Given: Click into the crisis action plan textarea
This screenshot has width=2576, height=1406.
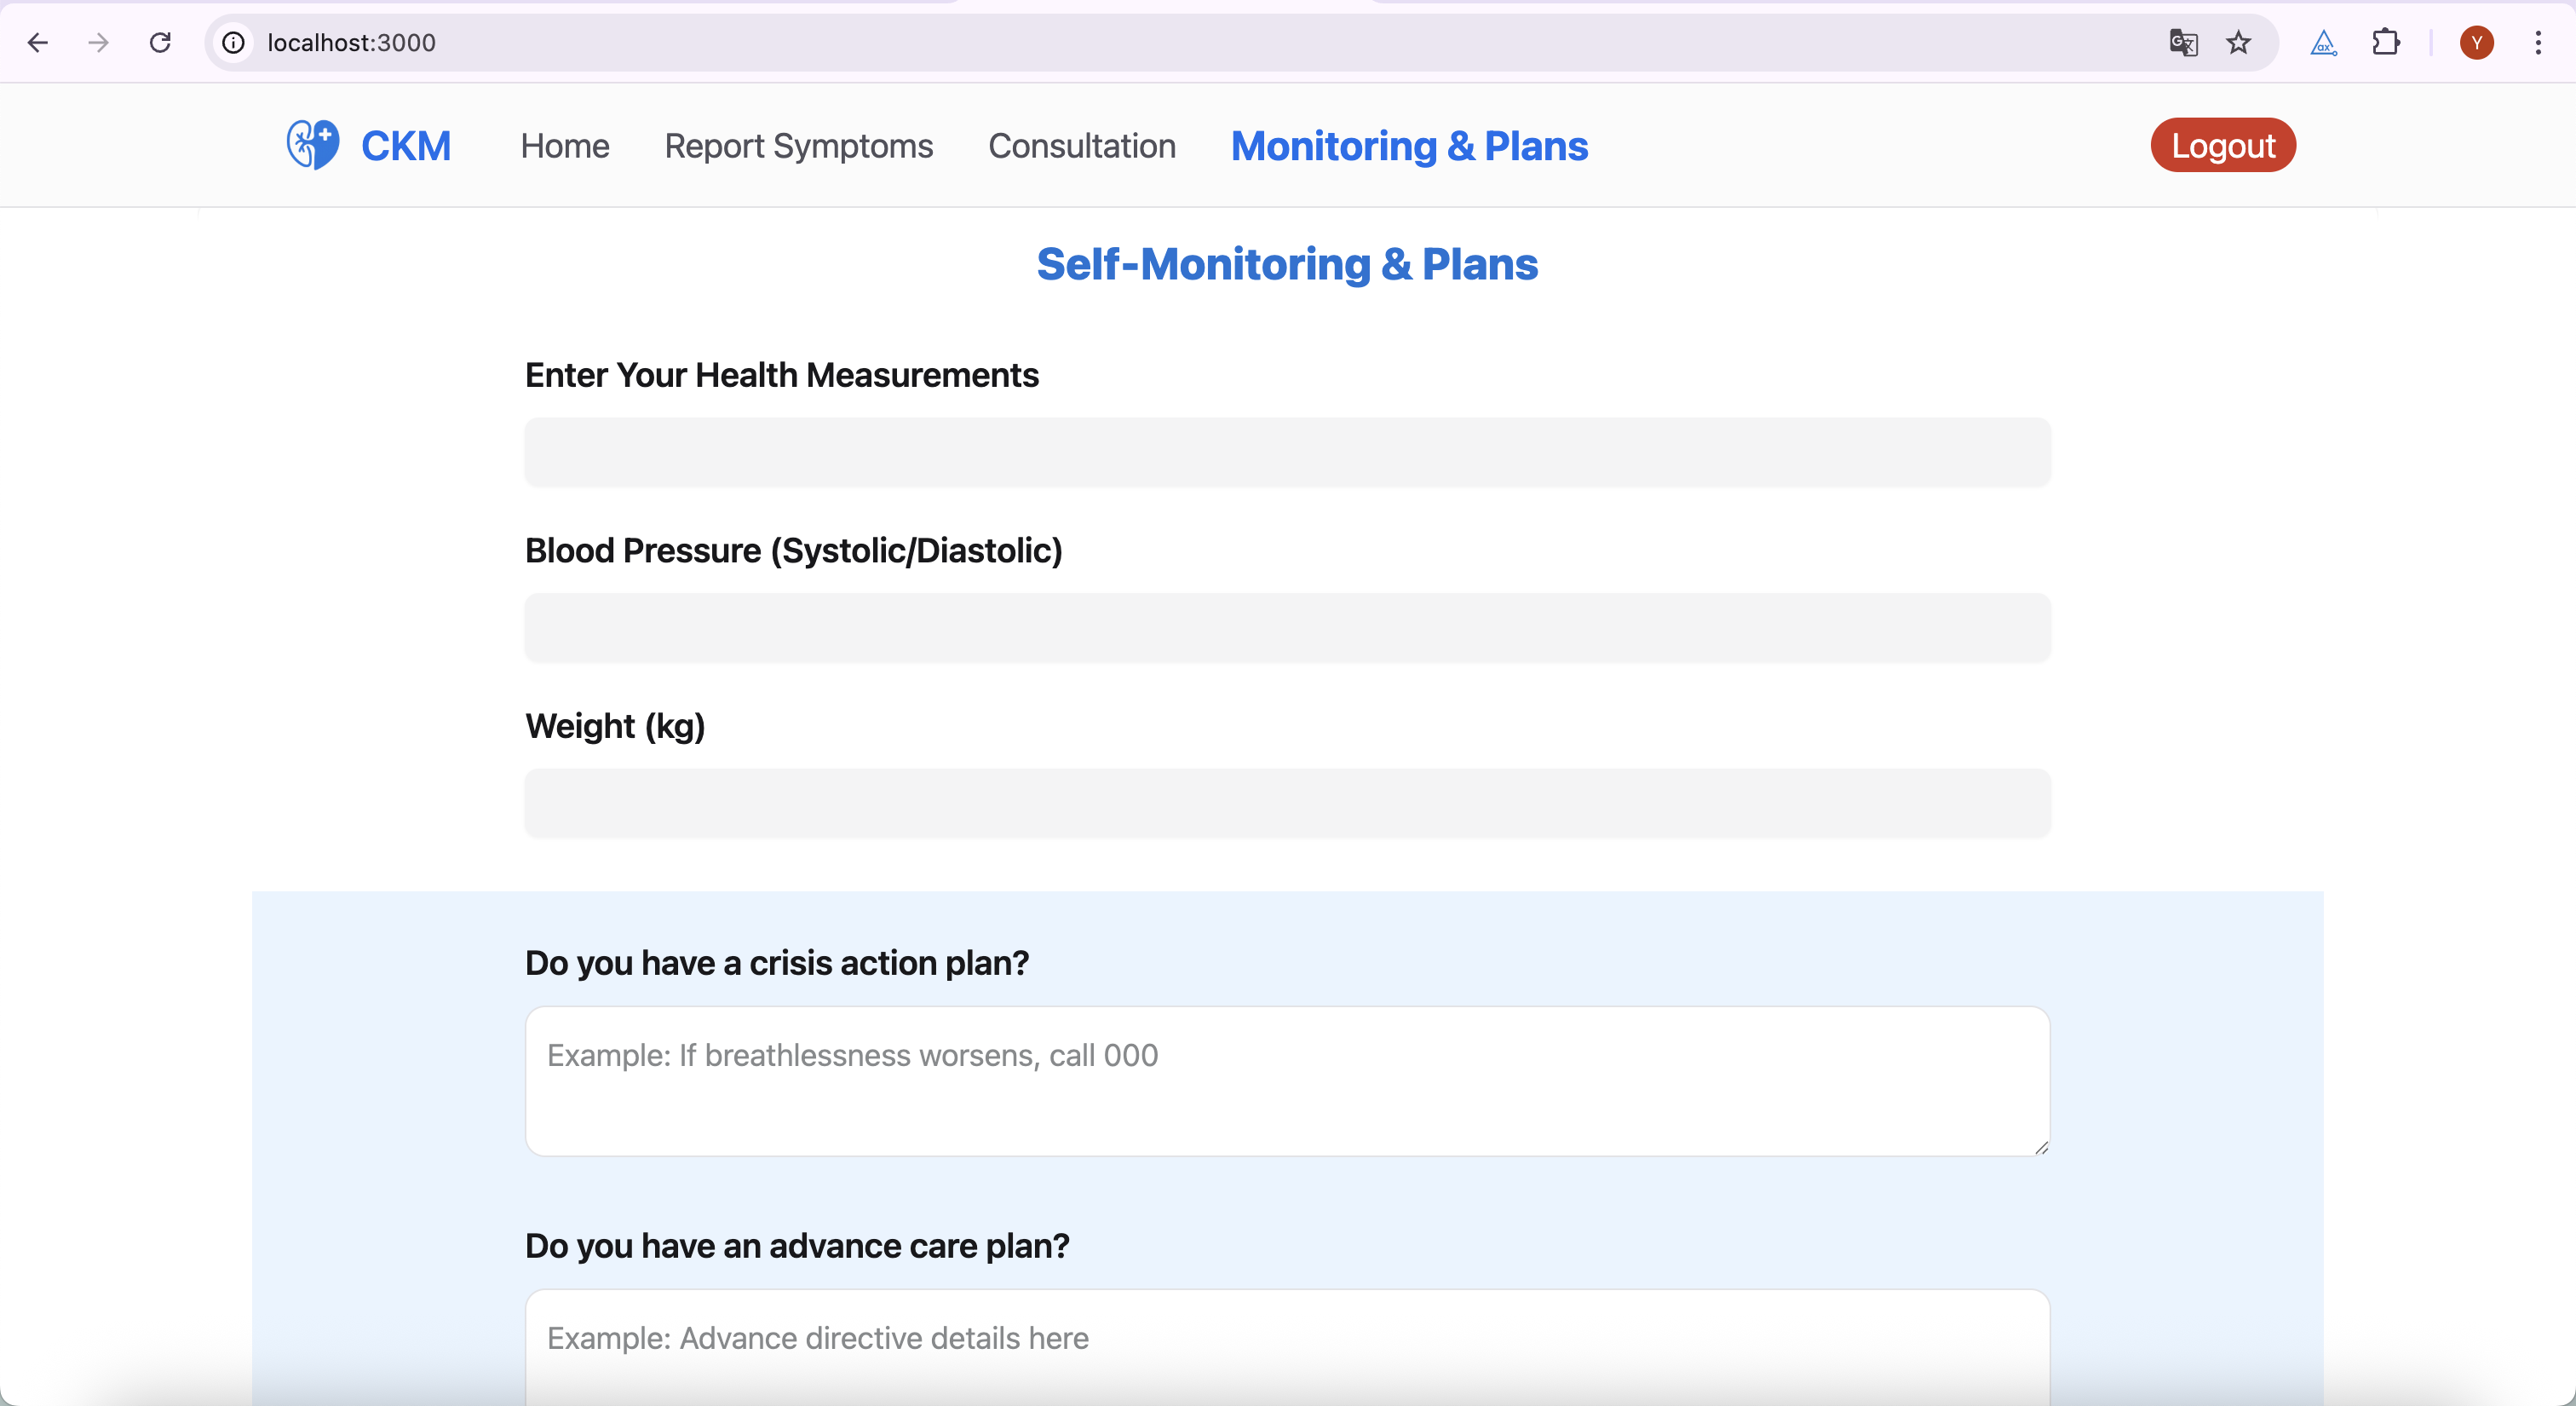Looking at the screenshot, I should (x=1287, y=1081).
